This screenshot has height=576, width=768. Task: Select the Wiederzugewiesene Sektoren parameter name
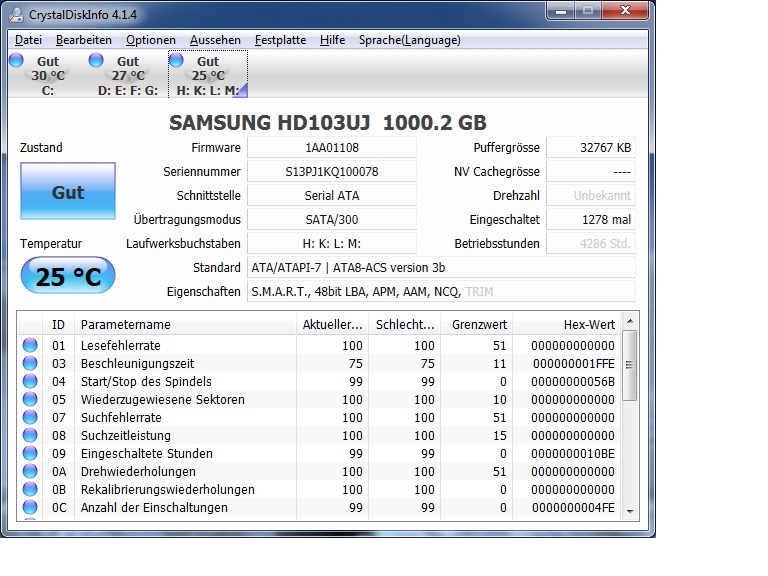[x=163, y=400]
